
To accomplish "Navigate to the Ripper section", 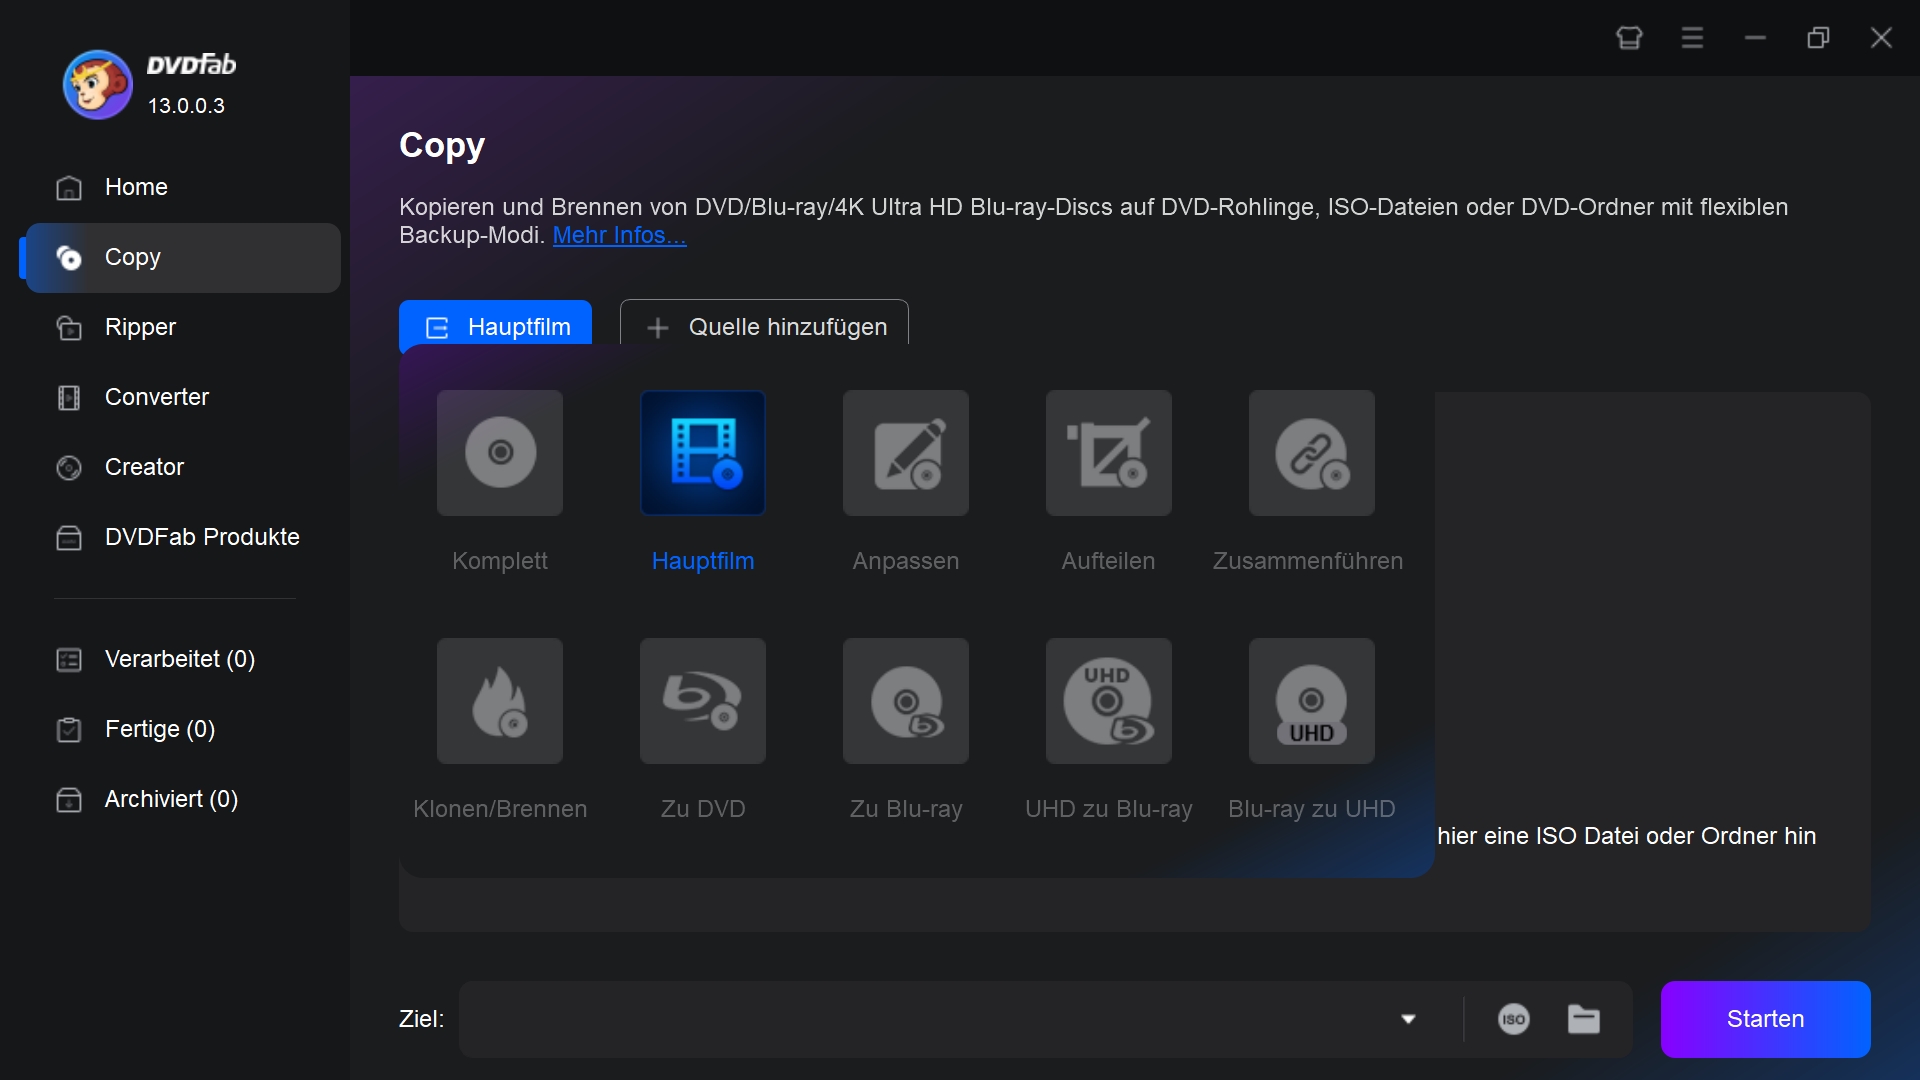I will tap(140, 326).
